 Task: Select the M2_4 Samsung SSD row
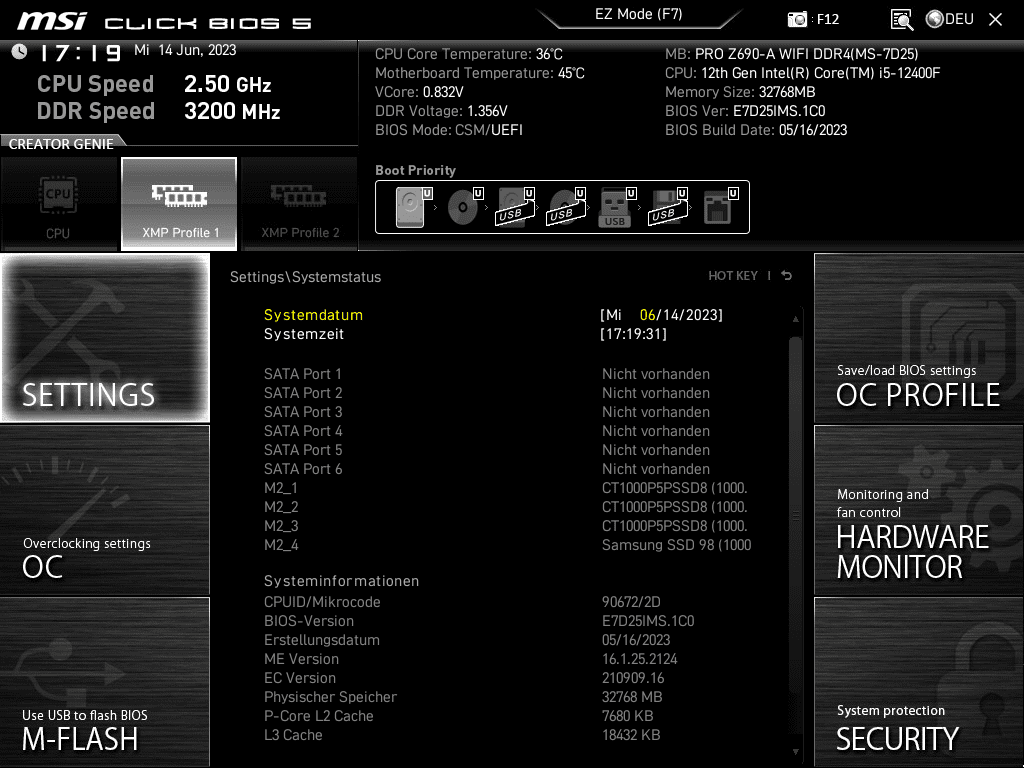[x=507, y=545]
